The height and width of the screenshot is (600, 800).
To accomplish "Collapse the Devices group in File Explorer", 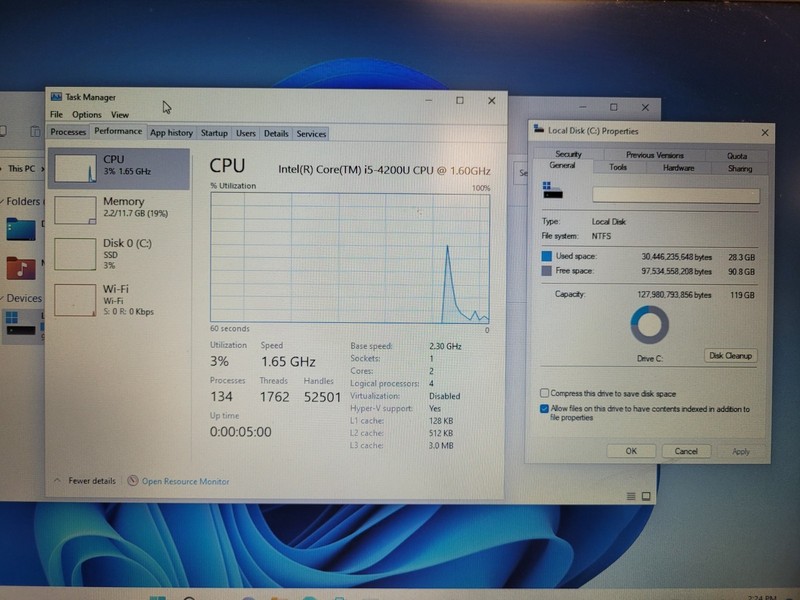I will click(3, 298).
